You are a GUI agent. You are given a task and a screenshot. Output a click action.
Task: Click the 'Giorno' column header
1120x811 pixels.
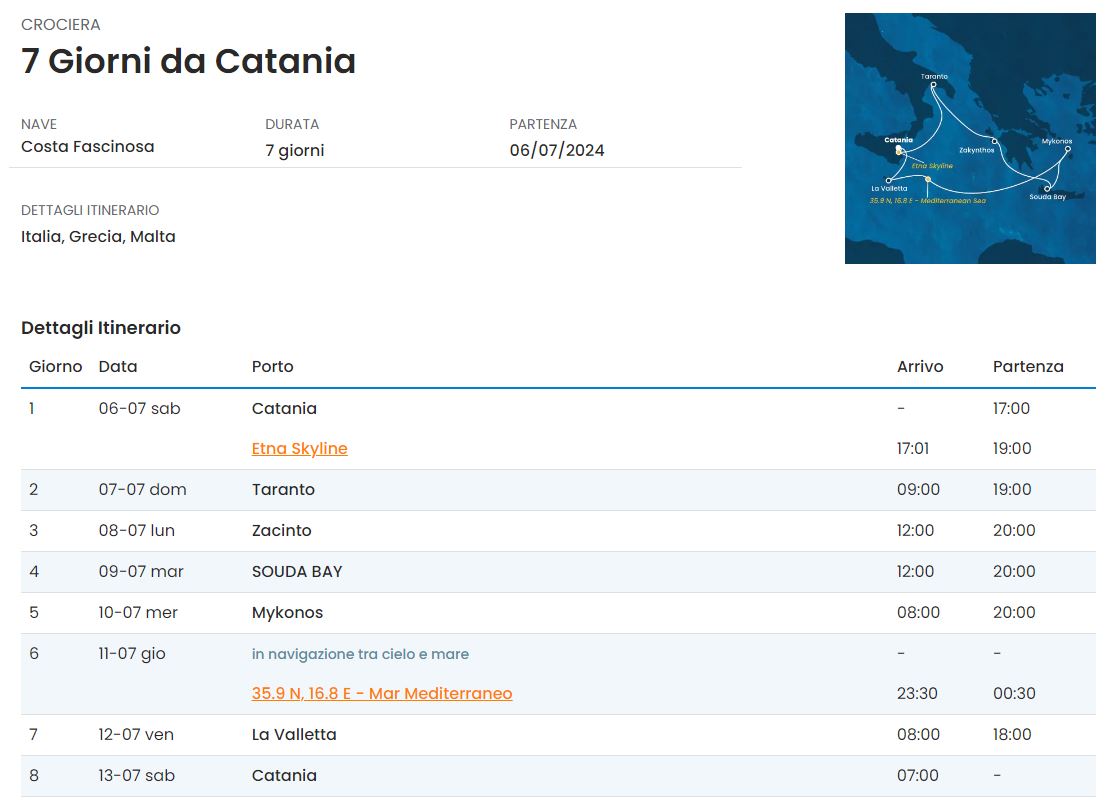[56, 367]
